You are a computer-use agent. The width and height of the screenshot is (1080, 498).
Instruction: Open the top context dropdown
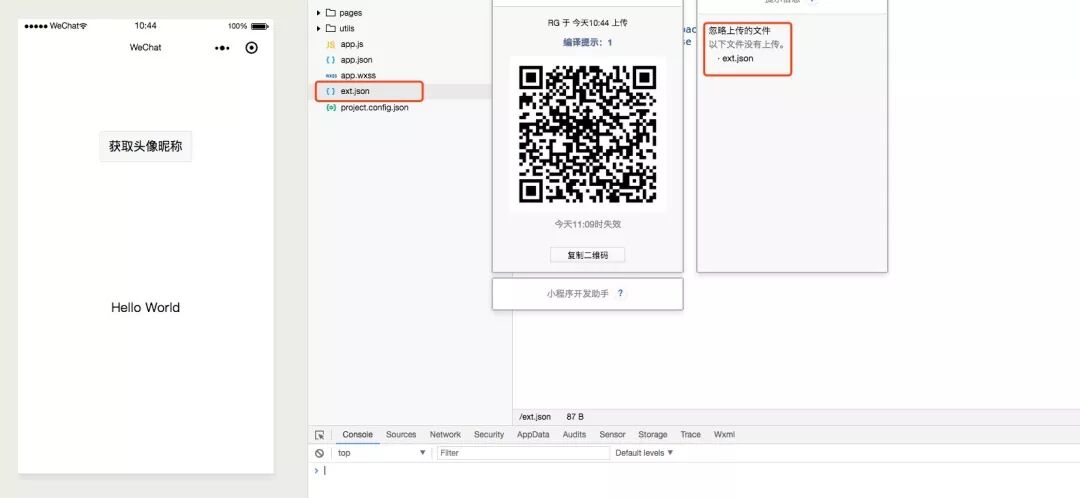(x=382, y=453)
